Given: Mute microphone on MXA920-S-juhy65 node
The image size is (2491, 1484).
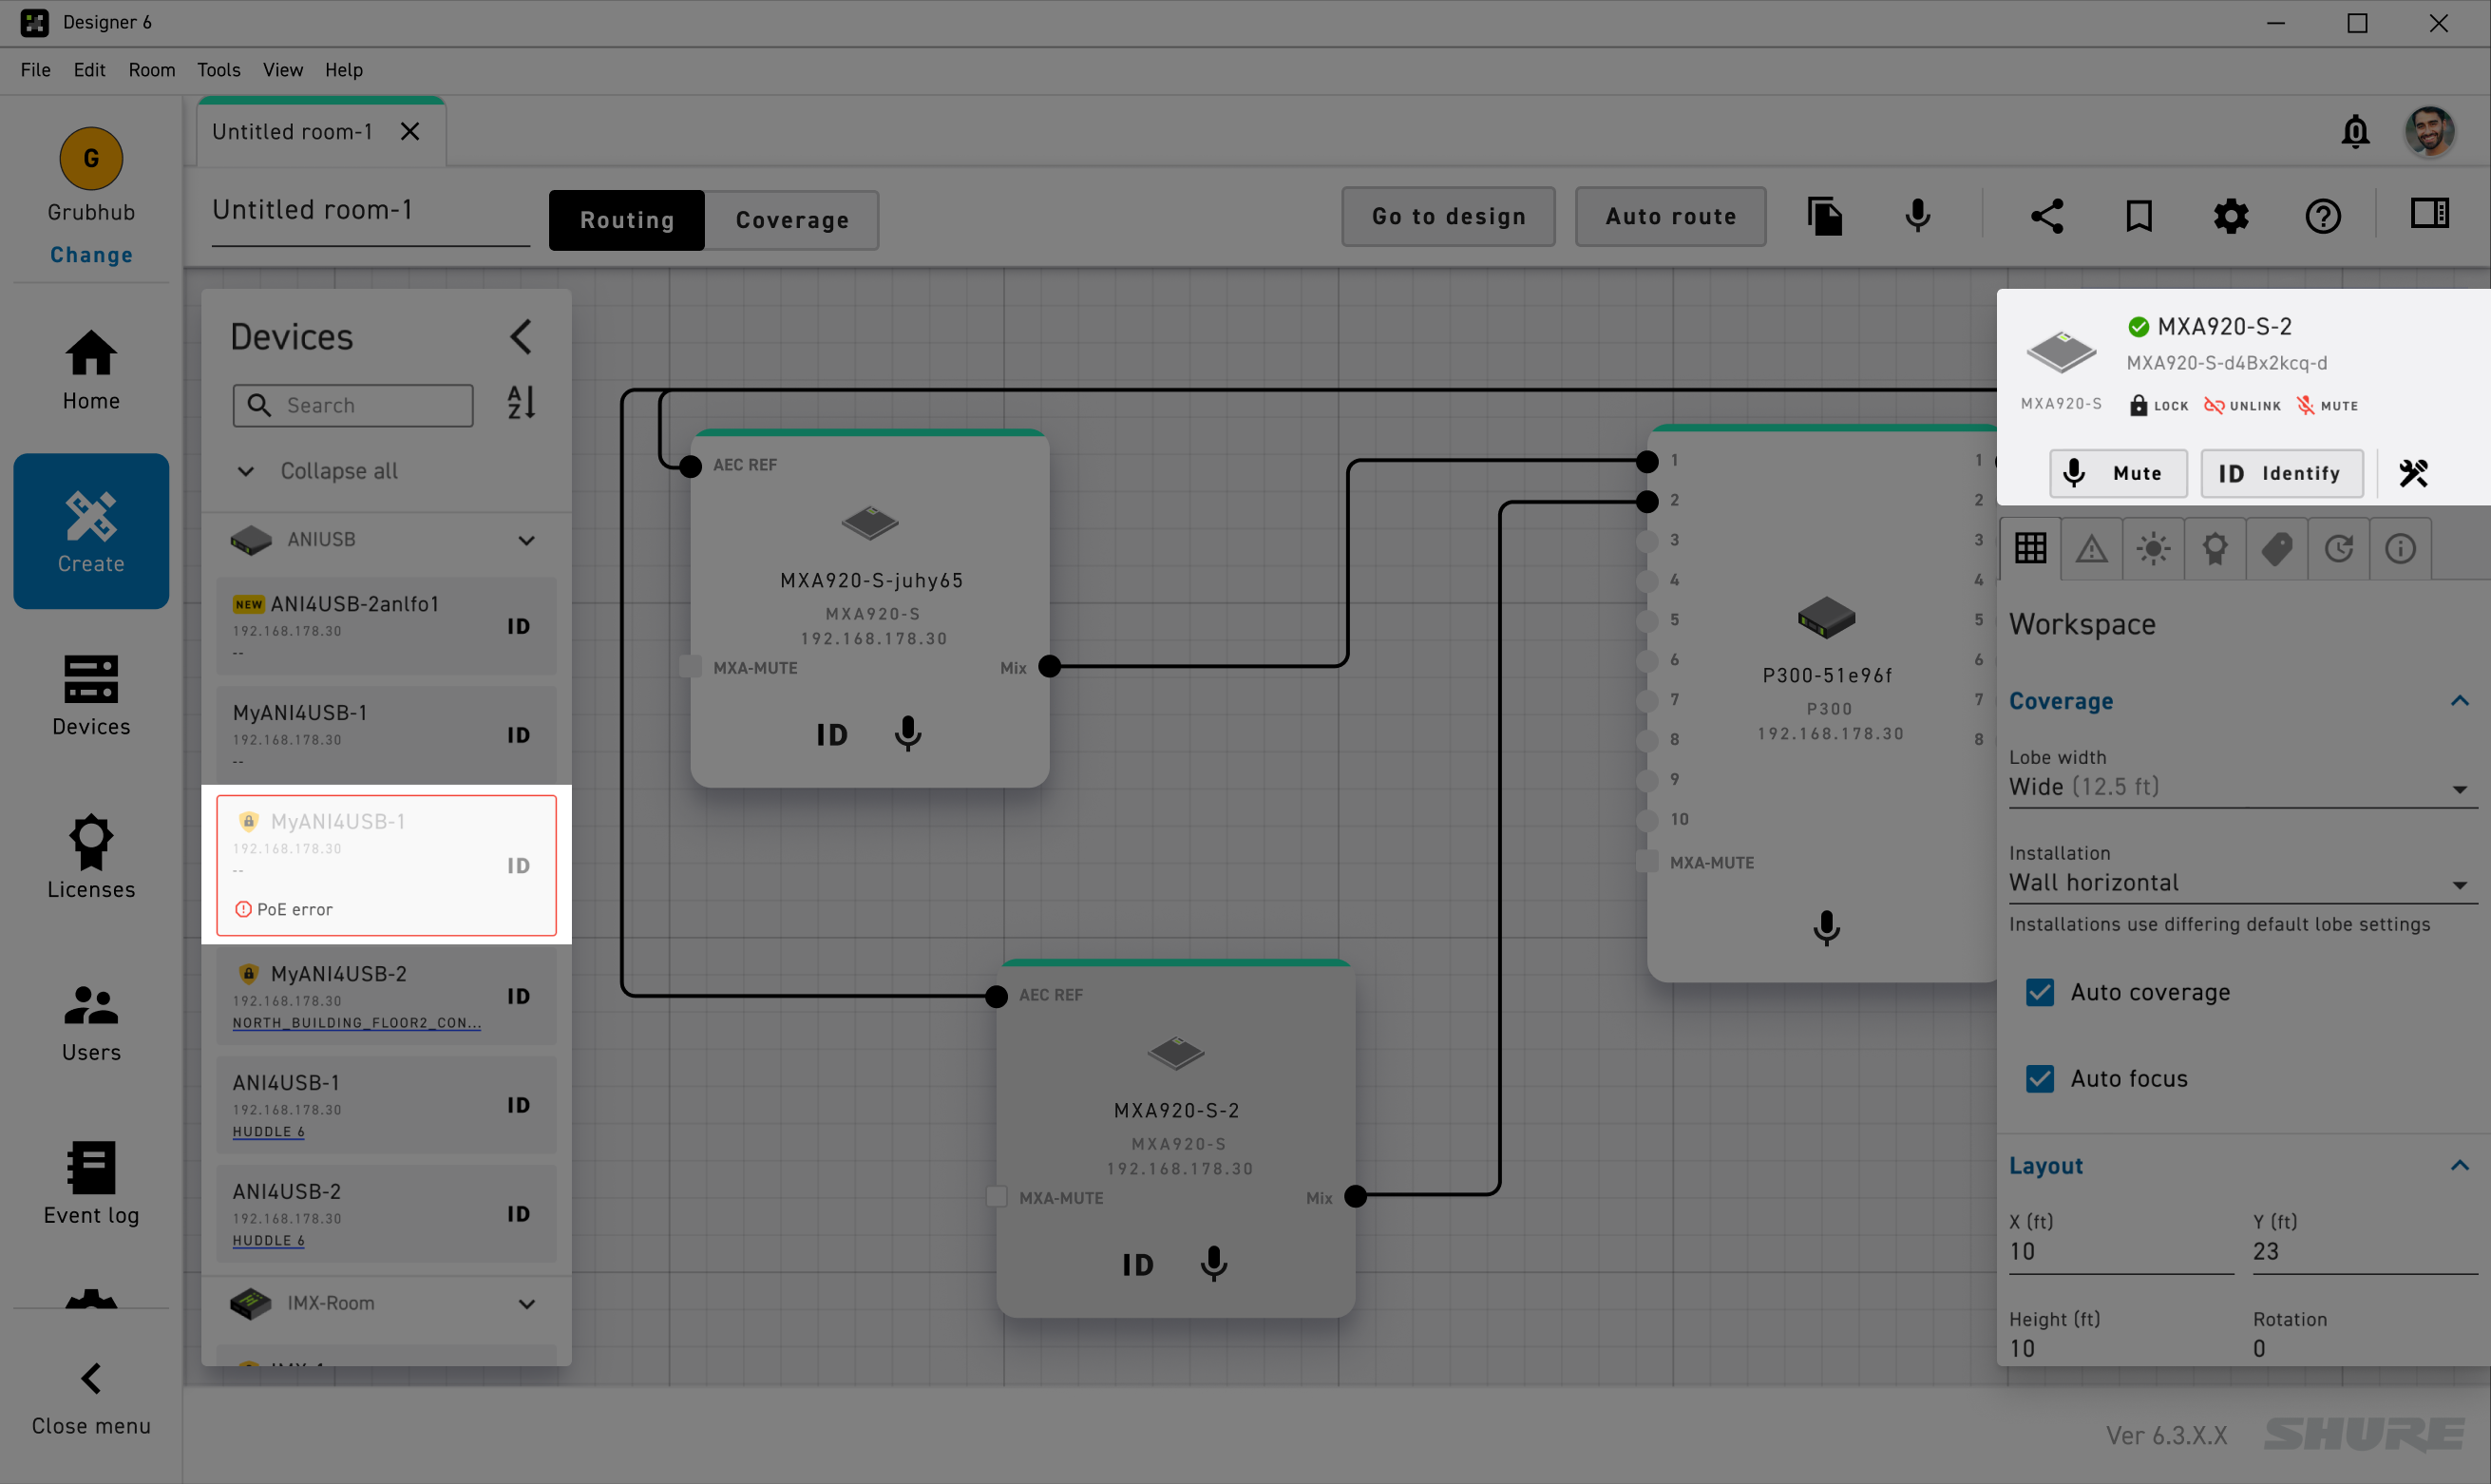Looking at the screenshot, I should [x=908, y=734].
